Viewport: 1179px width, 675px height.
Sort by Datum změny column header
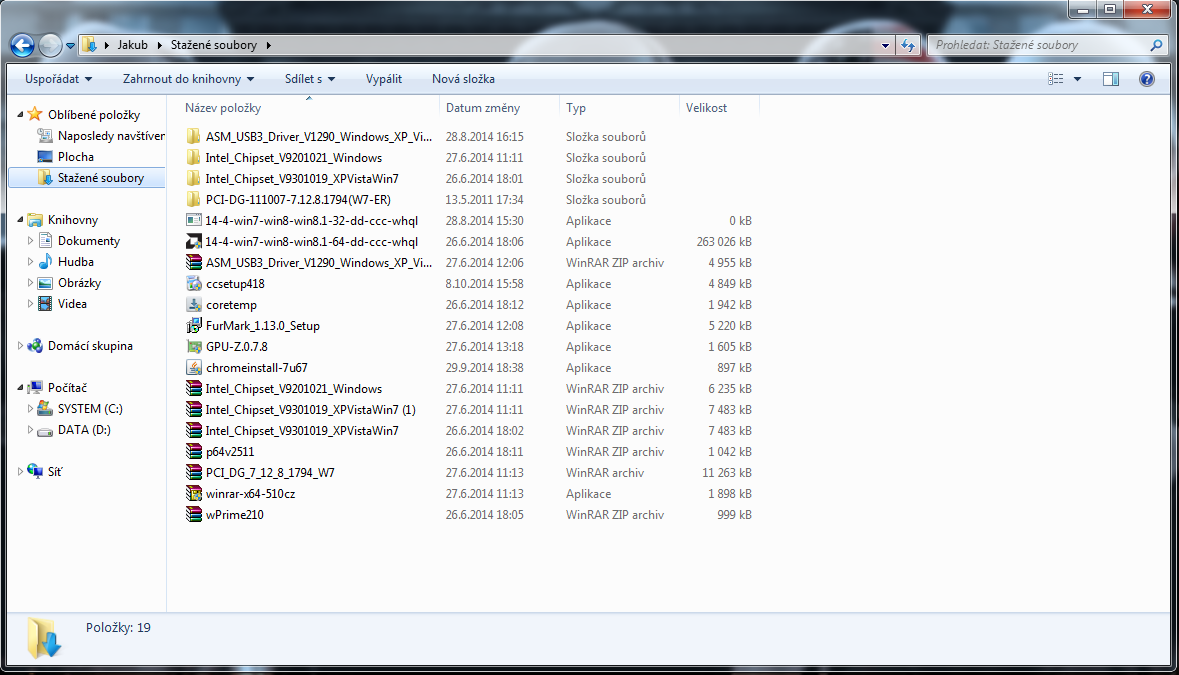coord(483,108)
